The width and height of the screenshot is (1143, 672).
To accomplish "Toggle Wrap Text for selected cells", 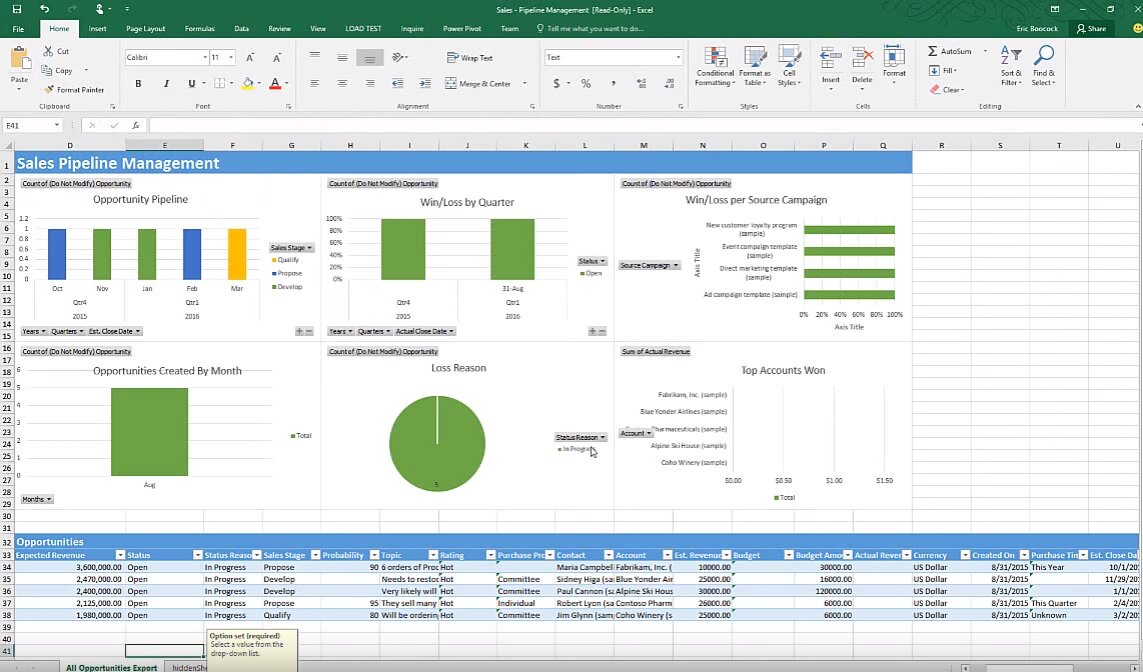I will point(469,58).
